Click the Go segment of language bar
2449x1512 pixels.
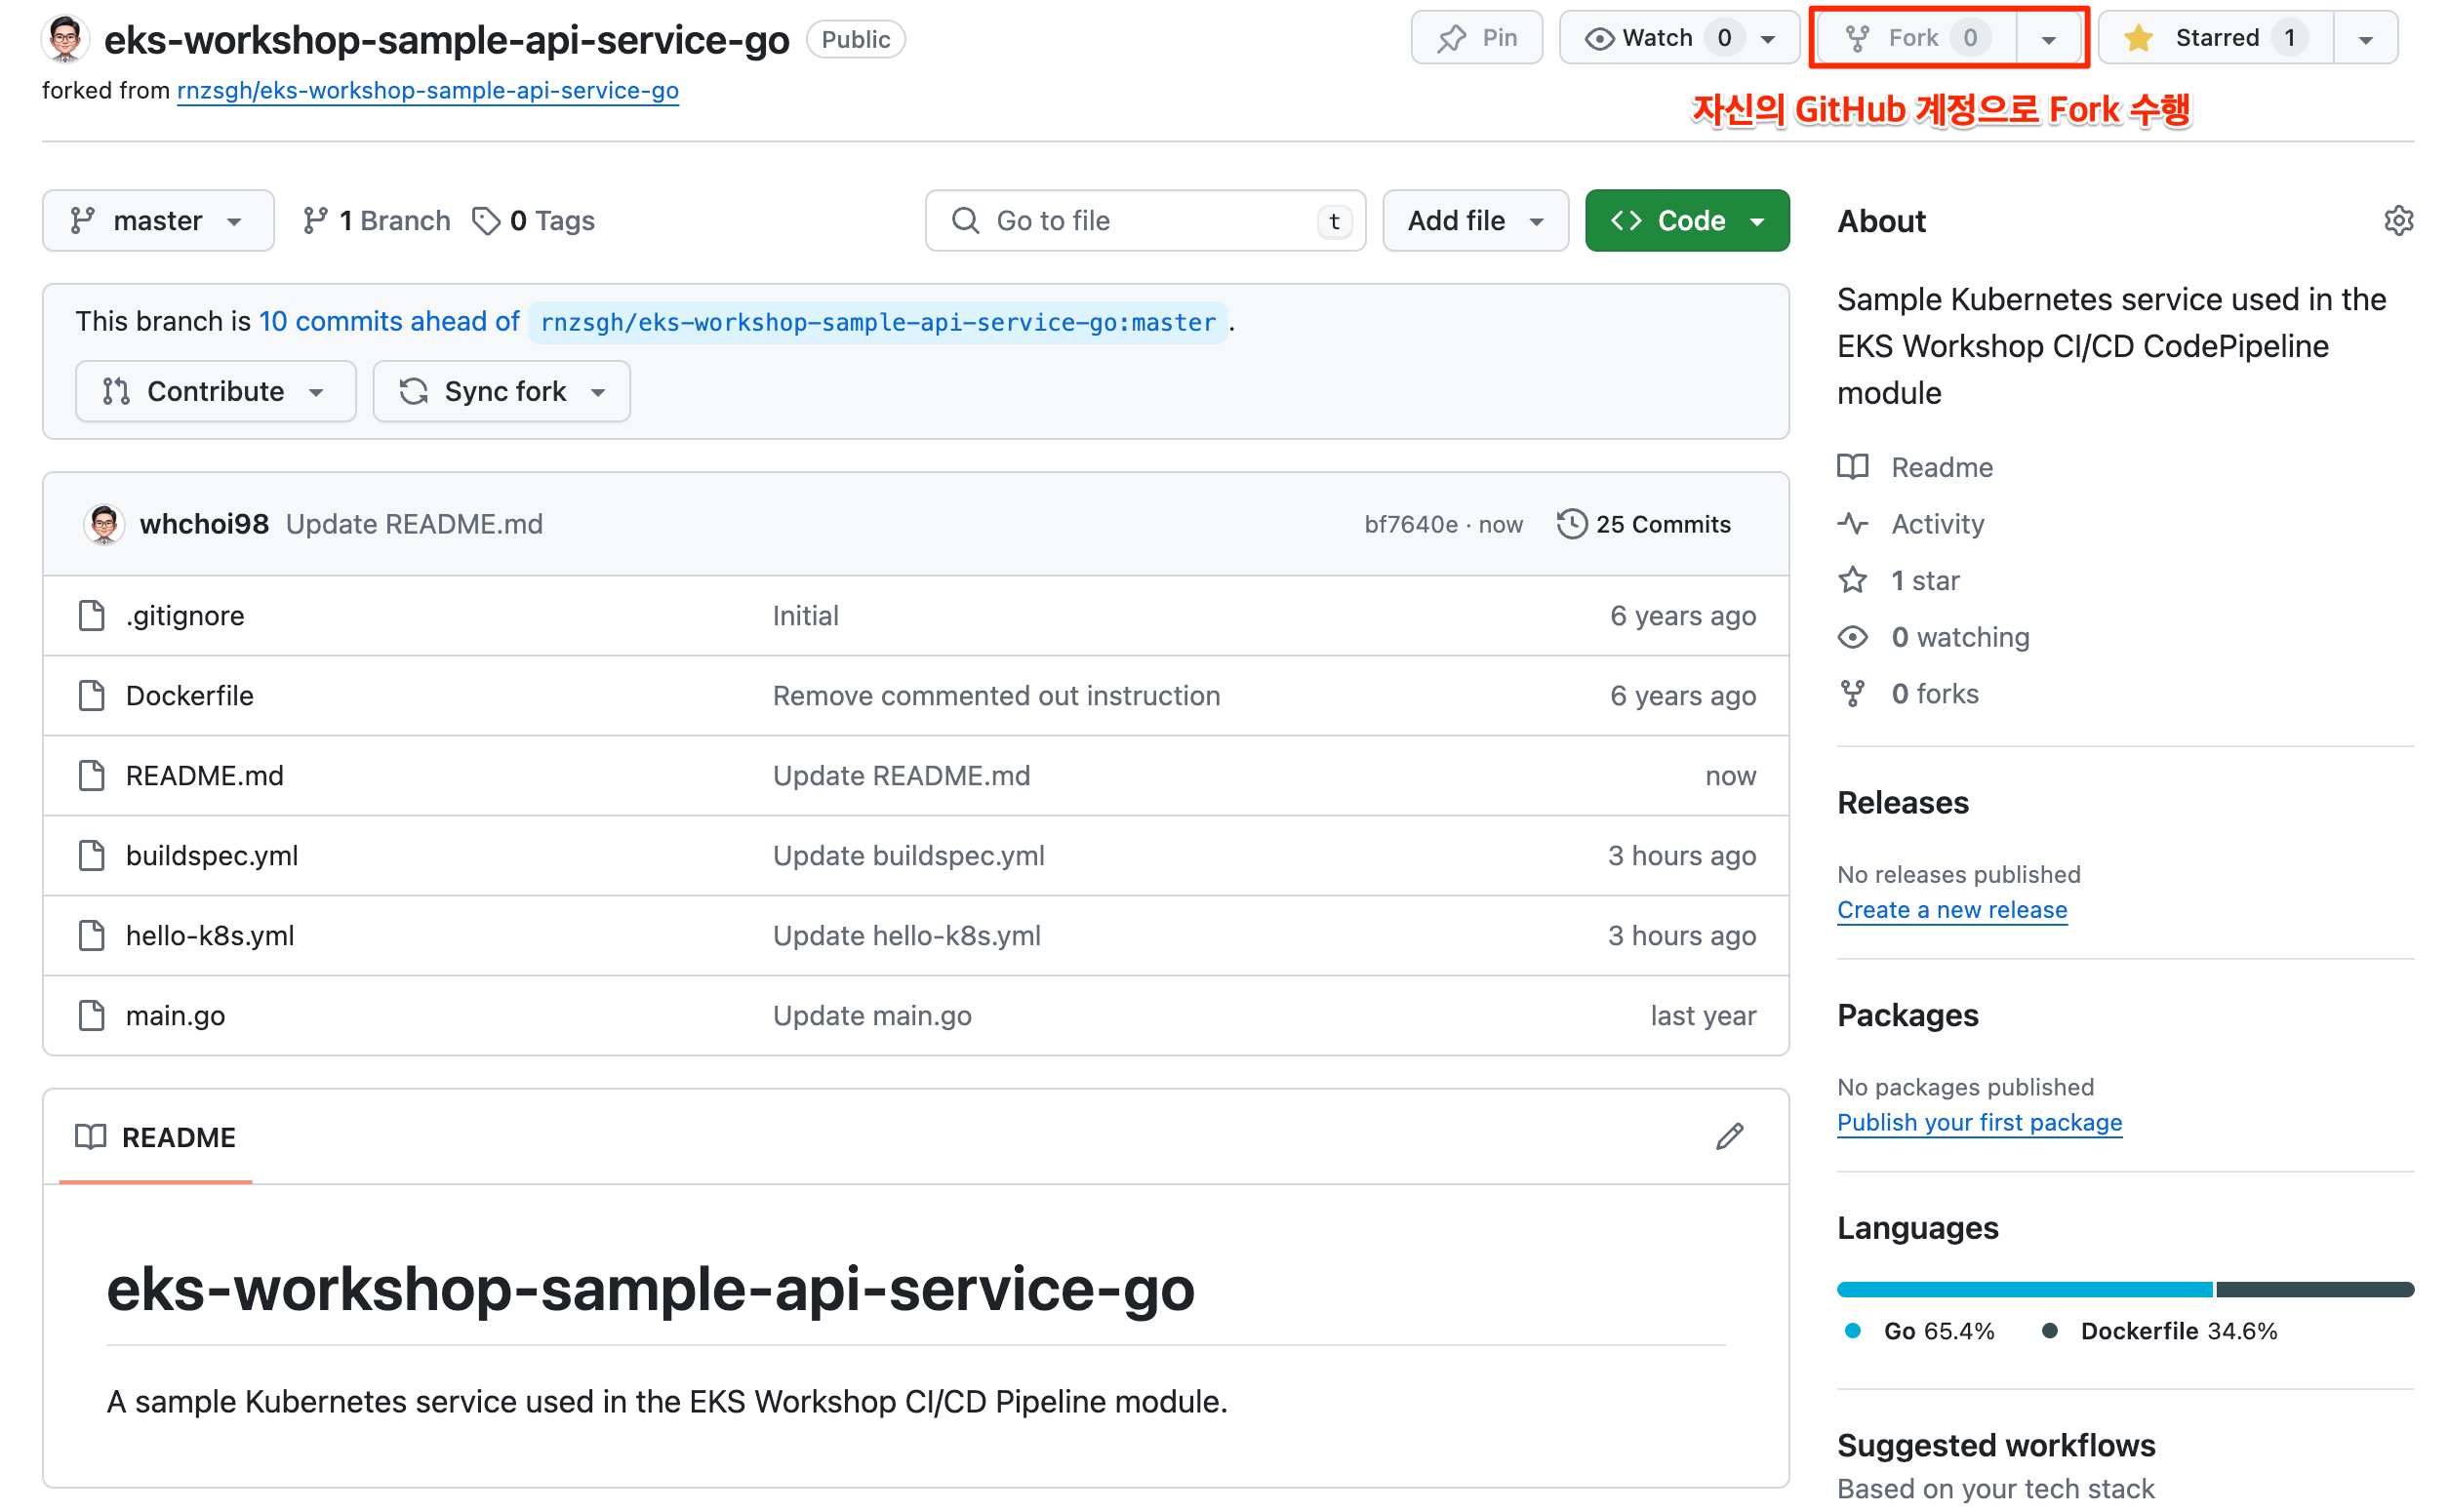(x=2025, y=1289)
